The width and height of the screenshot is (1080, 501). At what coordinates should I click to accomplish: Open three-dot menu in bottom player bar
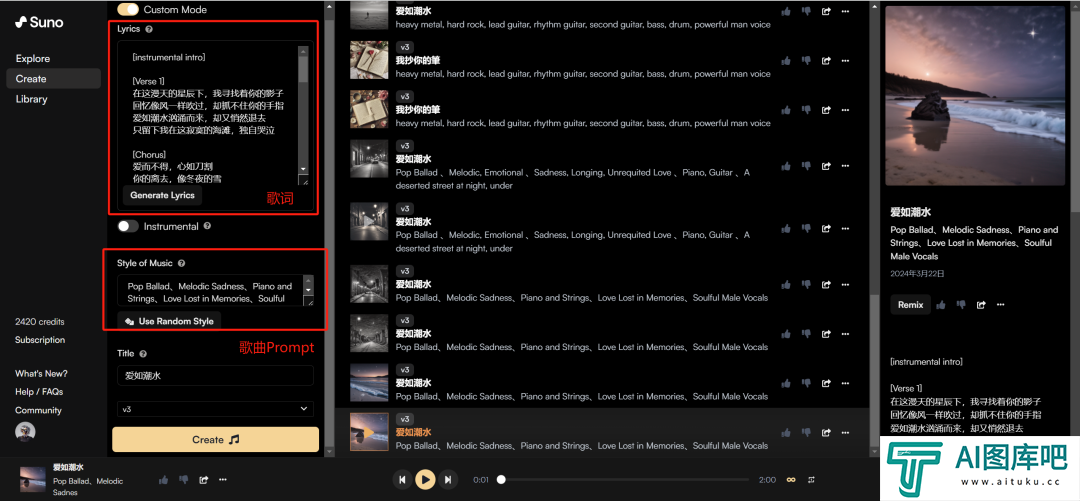(x=223, y=480)
